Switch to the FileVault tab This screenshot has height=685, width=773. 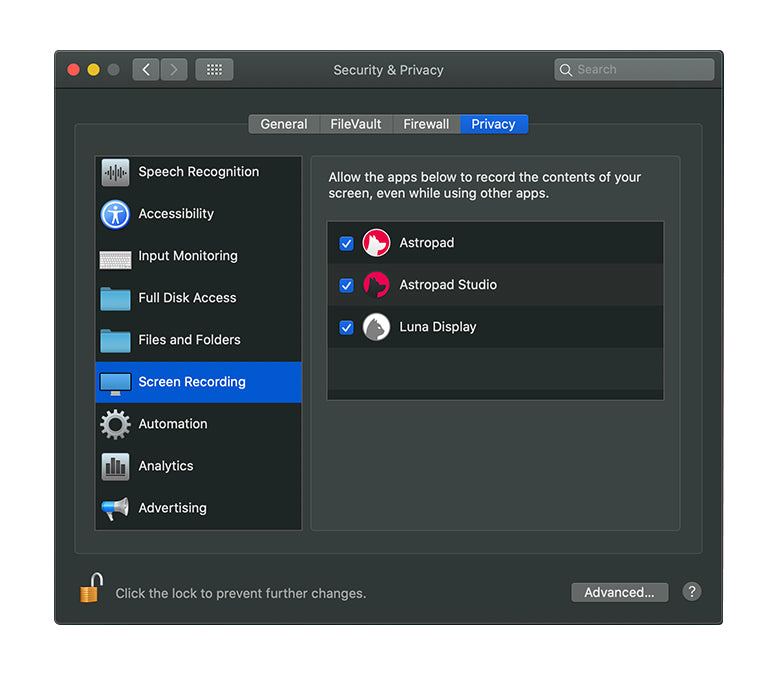pyautogui.click(x=356, y=124)
